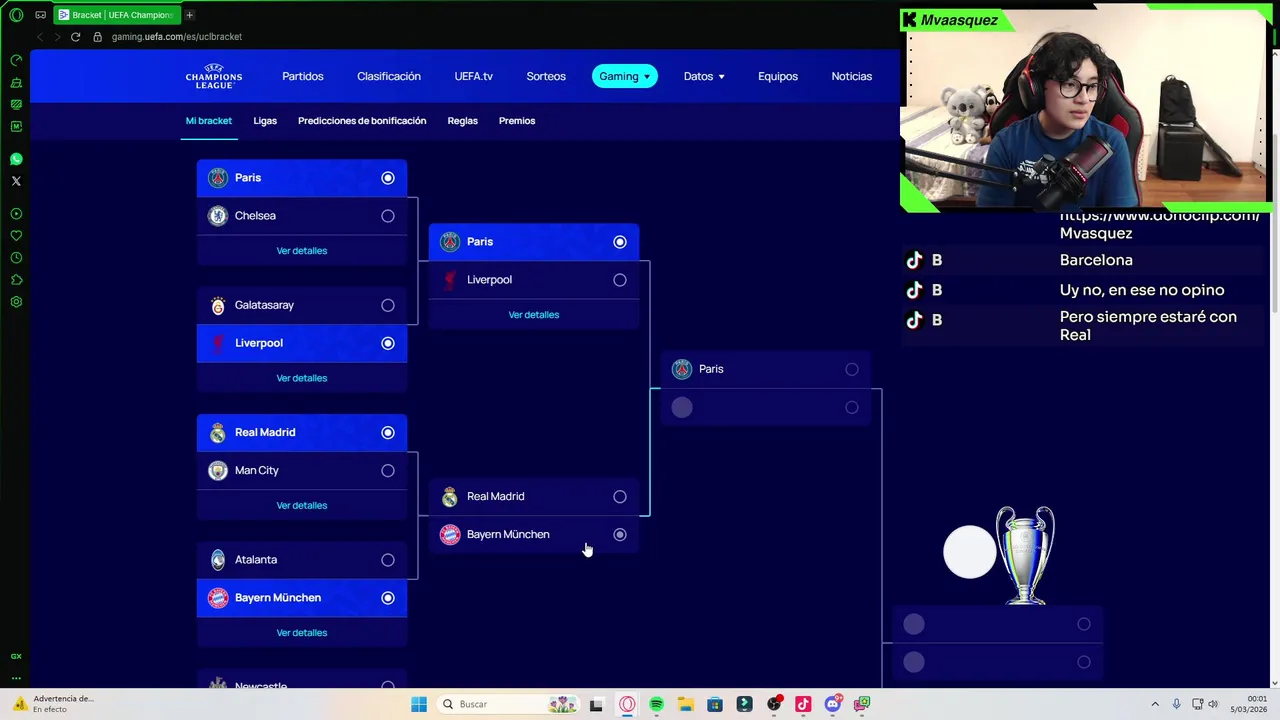Open Spotify from the taskbar
The image size is (1280, 720).
tap(657, 704)
